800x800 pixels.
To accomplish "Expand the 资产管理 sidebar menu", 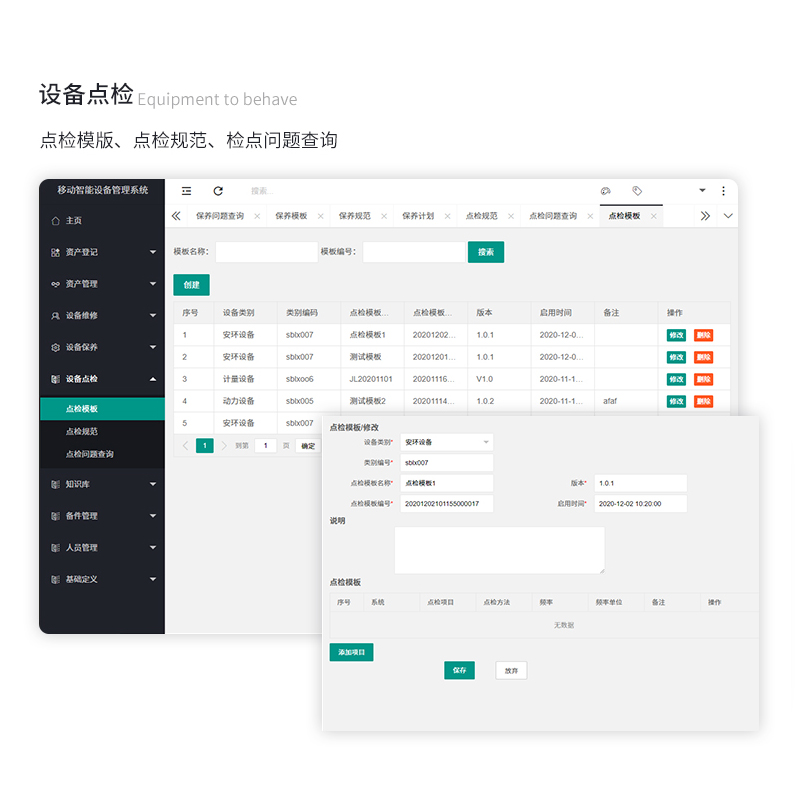I will [x=102, y=284].
